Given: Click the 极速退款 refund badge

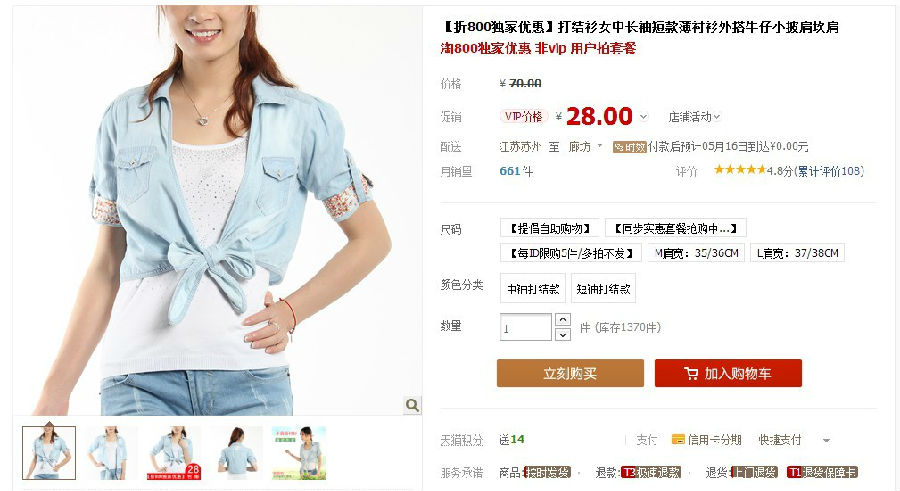Looking at the screenshot, I should (650, 472).
